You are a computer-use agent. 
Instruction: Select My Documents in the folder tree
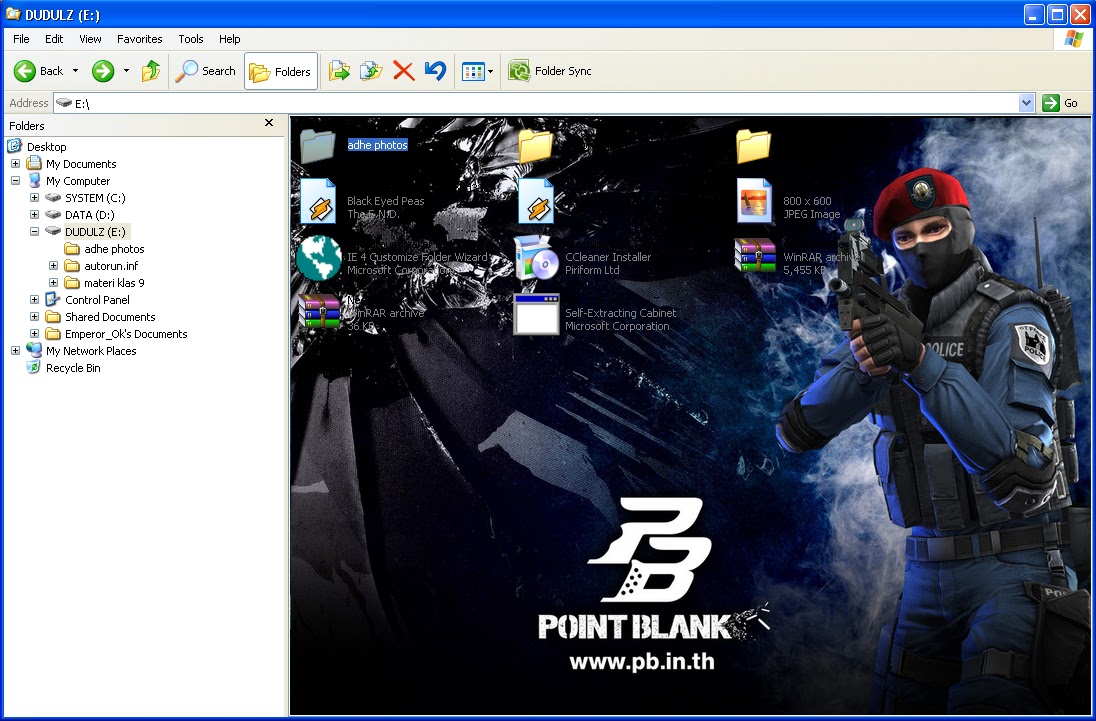click(81, 163)
